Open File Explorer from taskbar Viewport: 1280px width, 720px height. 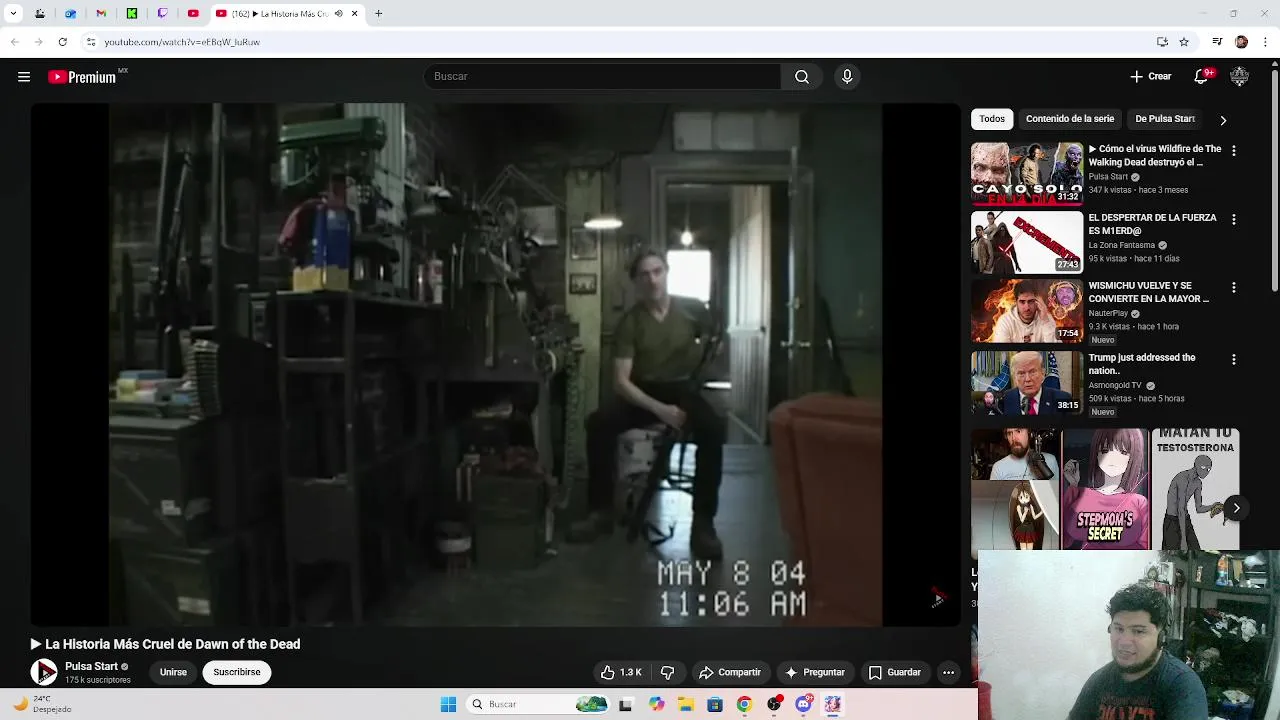click(x=686, y=705)
